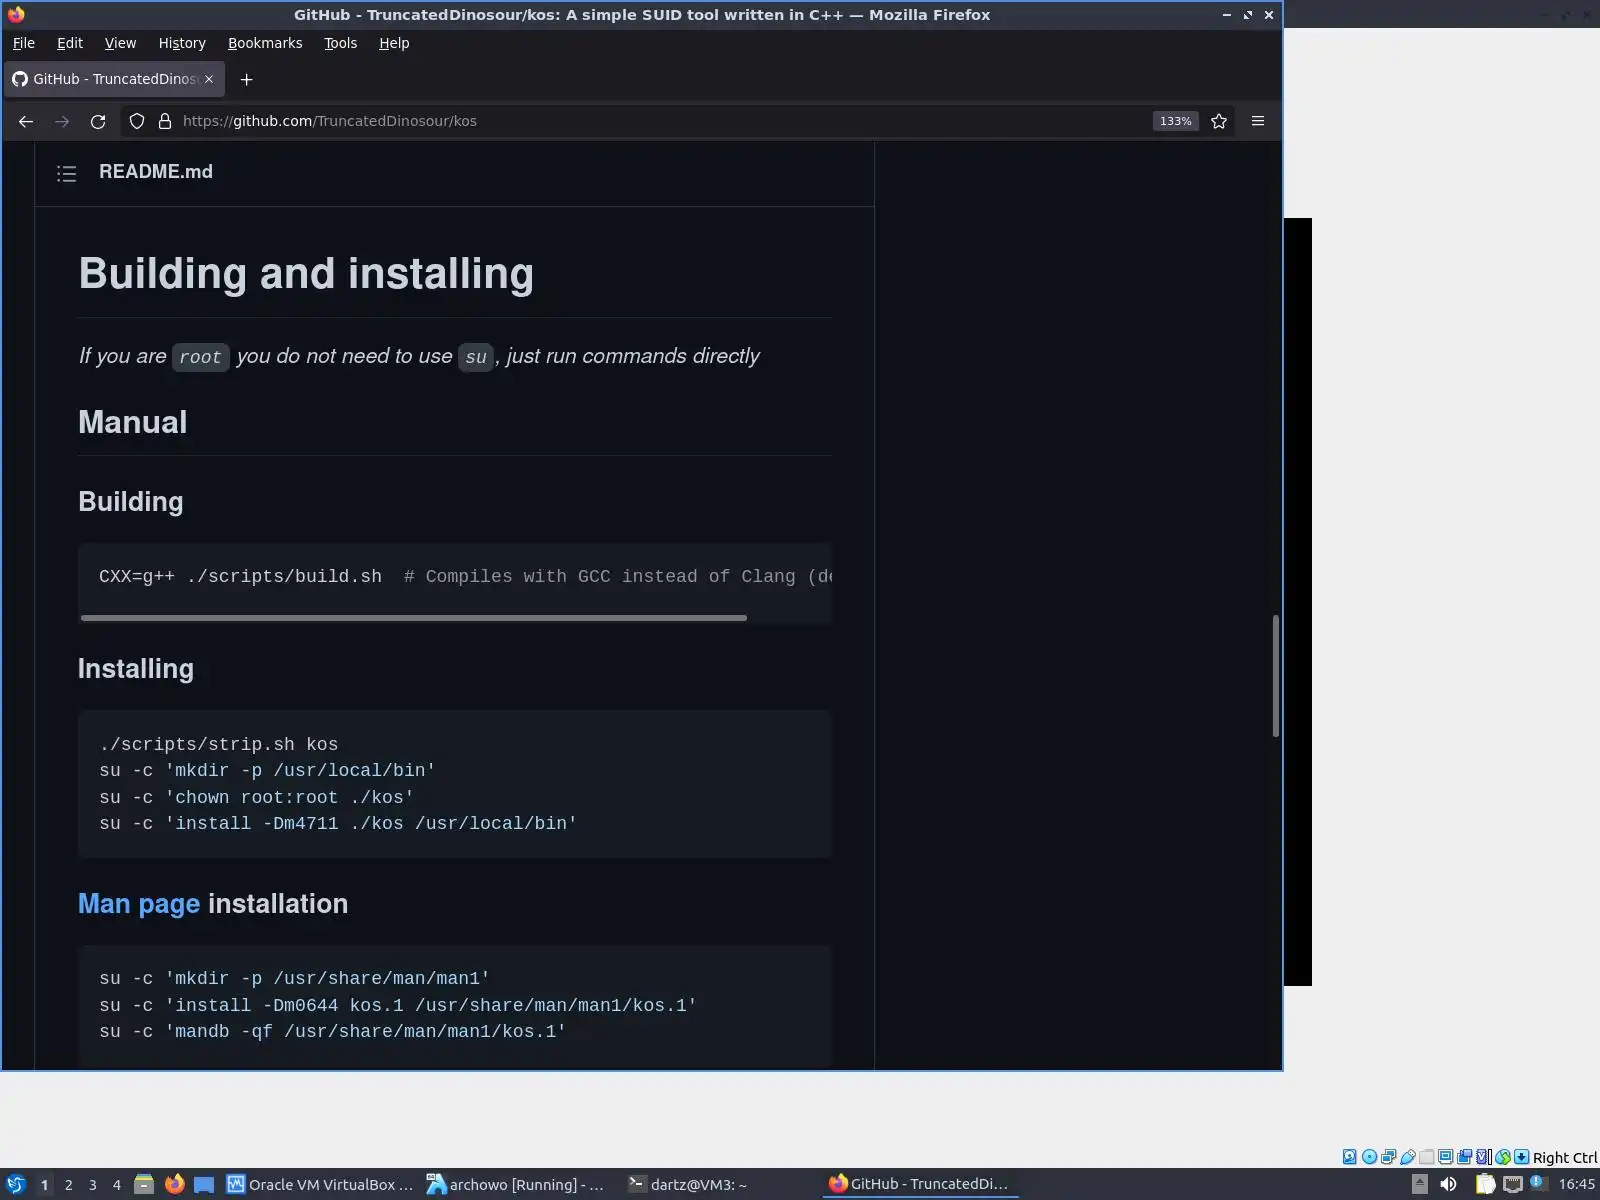Click the VirtualBox USB status icon
Image resolution: width=1600 pixels, height=1200 pixels.
(x=1408, y=1157)
